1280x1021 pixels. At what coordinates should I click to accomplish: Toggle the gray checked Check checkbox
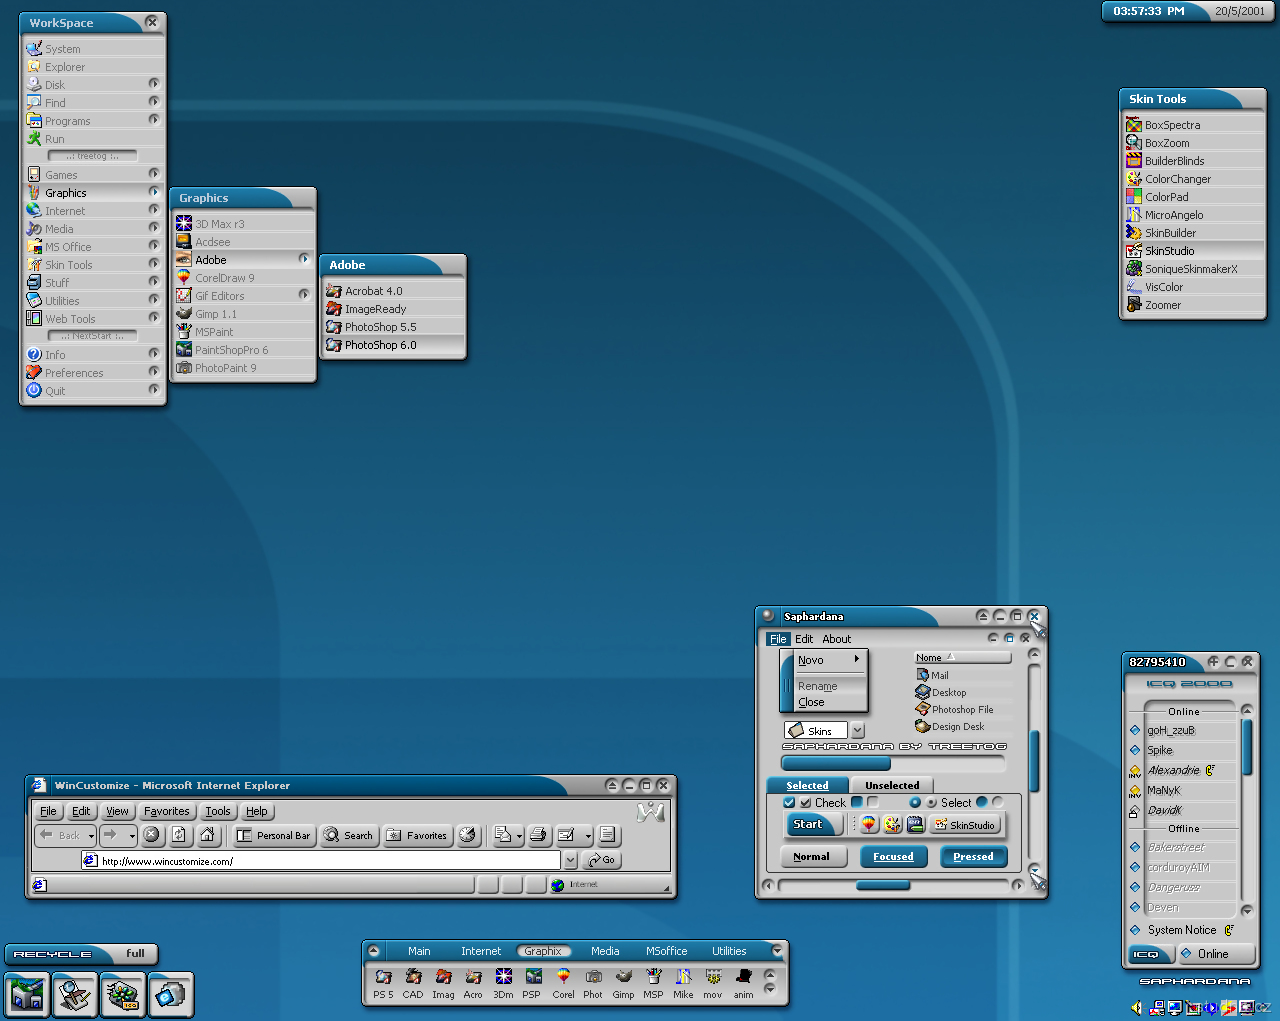coord(806,802)
